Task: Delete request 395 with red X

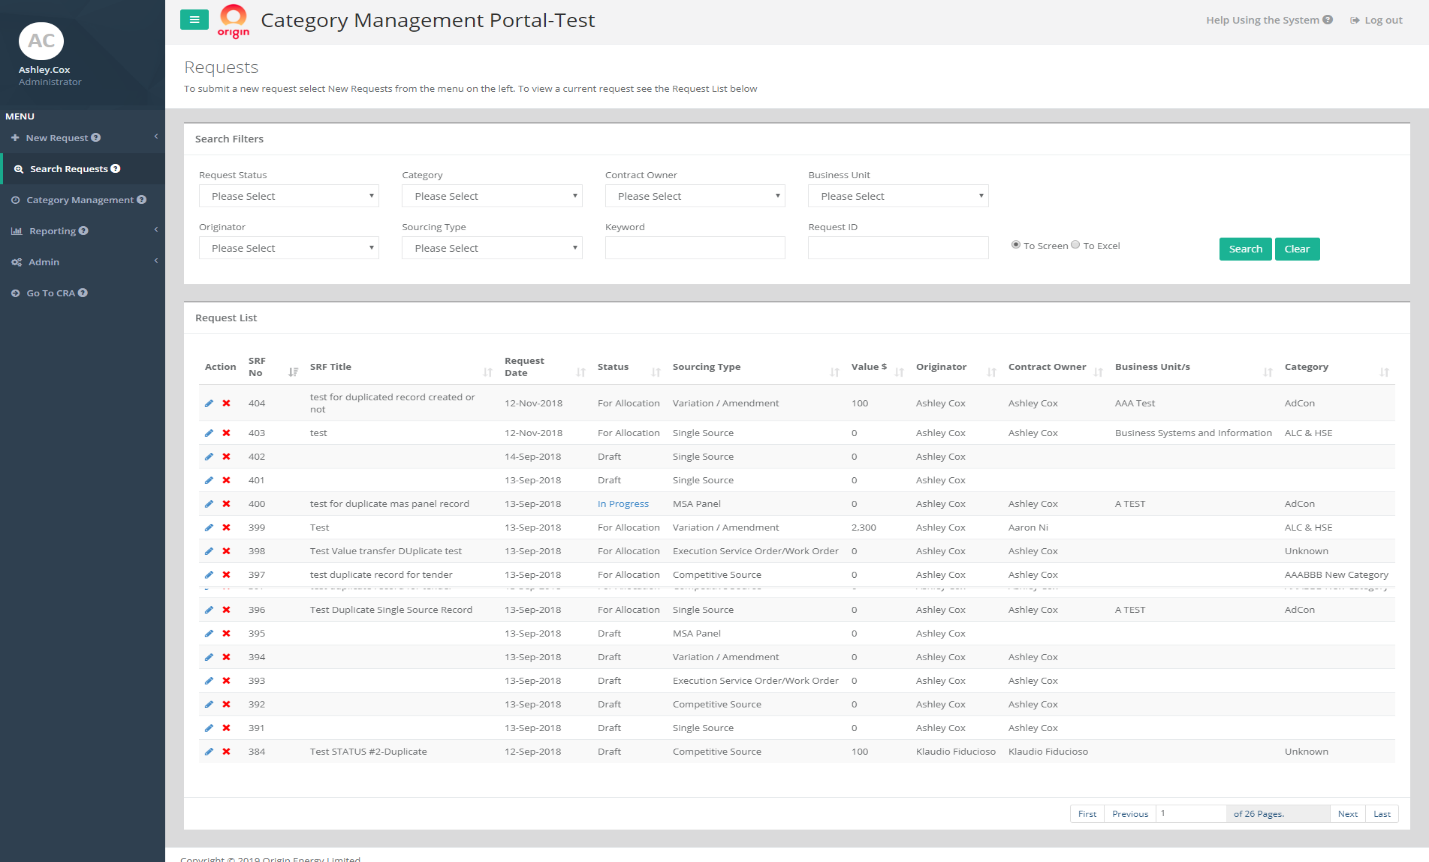Action: [x=226, y=633]
